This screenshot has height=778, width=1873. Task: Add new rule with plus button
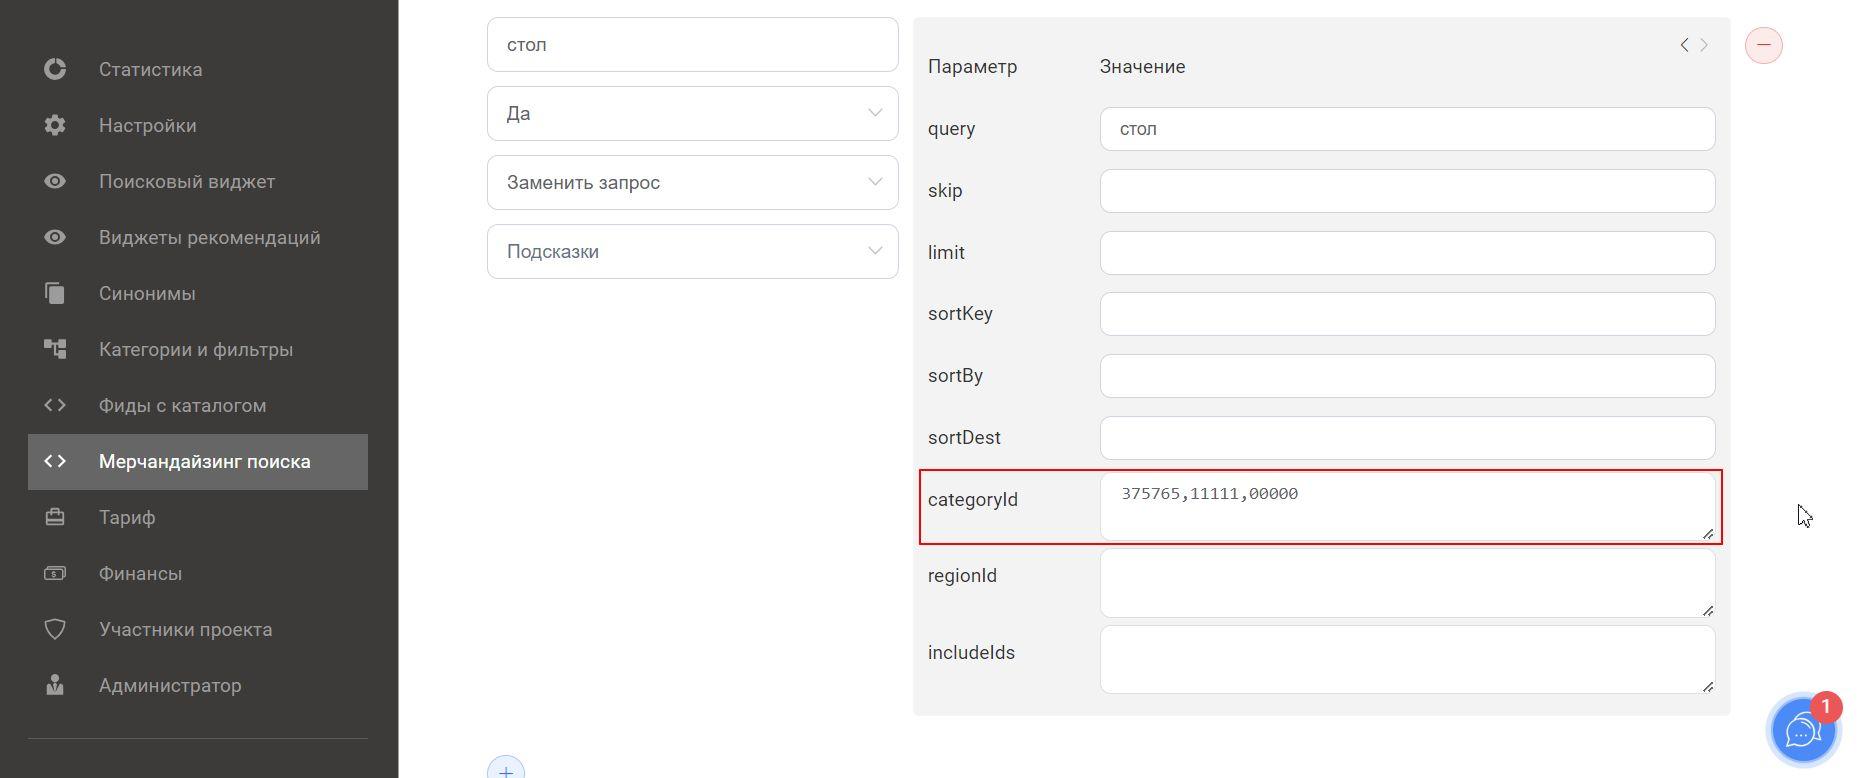tap(506, 768)
